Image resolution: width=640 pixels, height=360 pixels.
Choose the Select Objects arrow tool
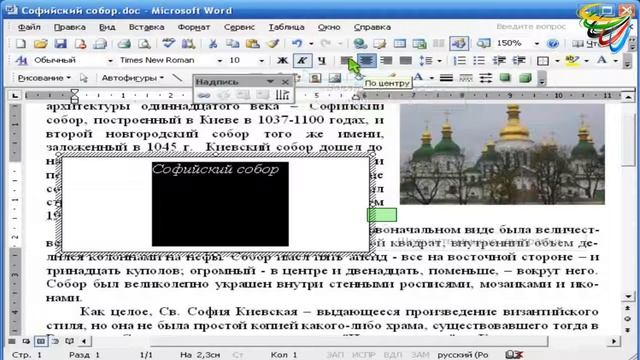pos(84,78)
